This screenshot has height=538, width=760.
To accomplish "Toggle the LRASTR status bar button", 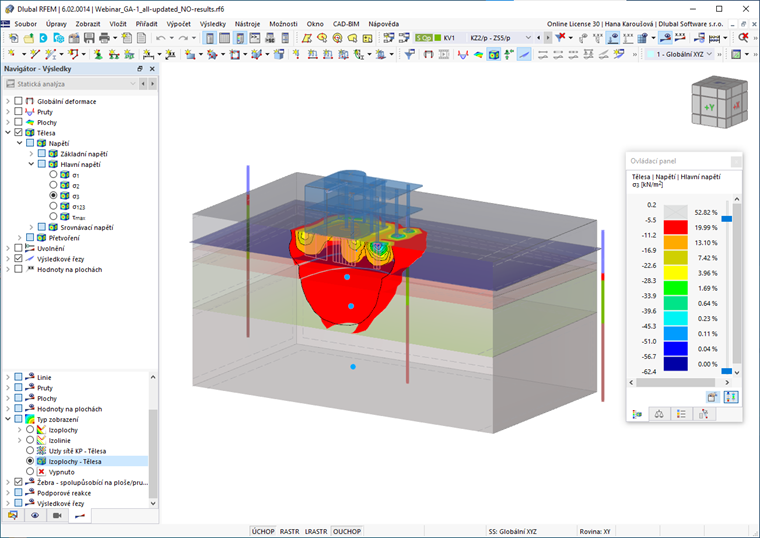I will pyautogui.click(x=316, y=532).
